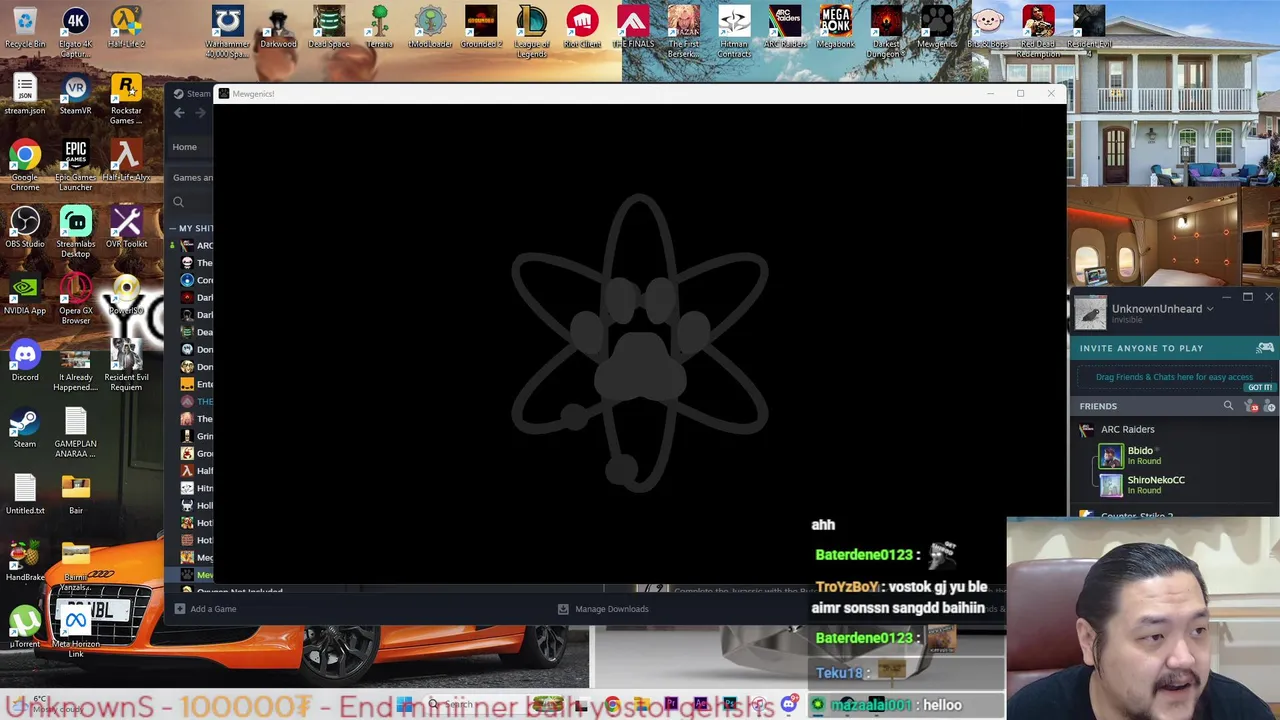The image size is (1280, 720).
Task: Select the League of Legends shortcut
Action: [531, 32]
